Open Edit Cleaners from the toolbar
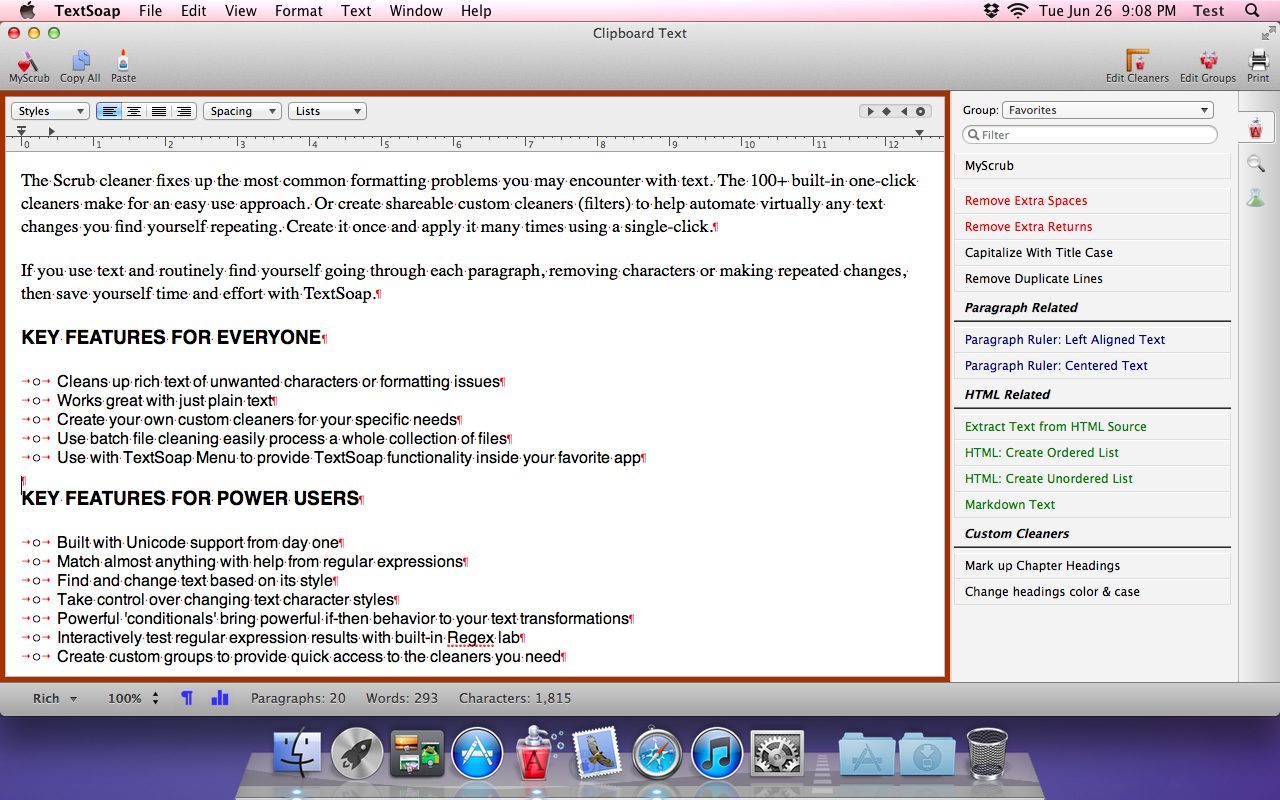 1137,63
